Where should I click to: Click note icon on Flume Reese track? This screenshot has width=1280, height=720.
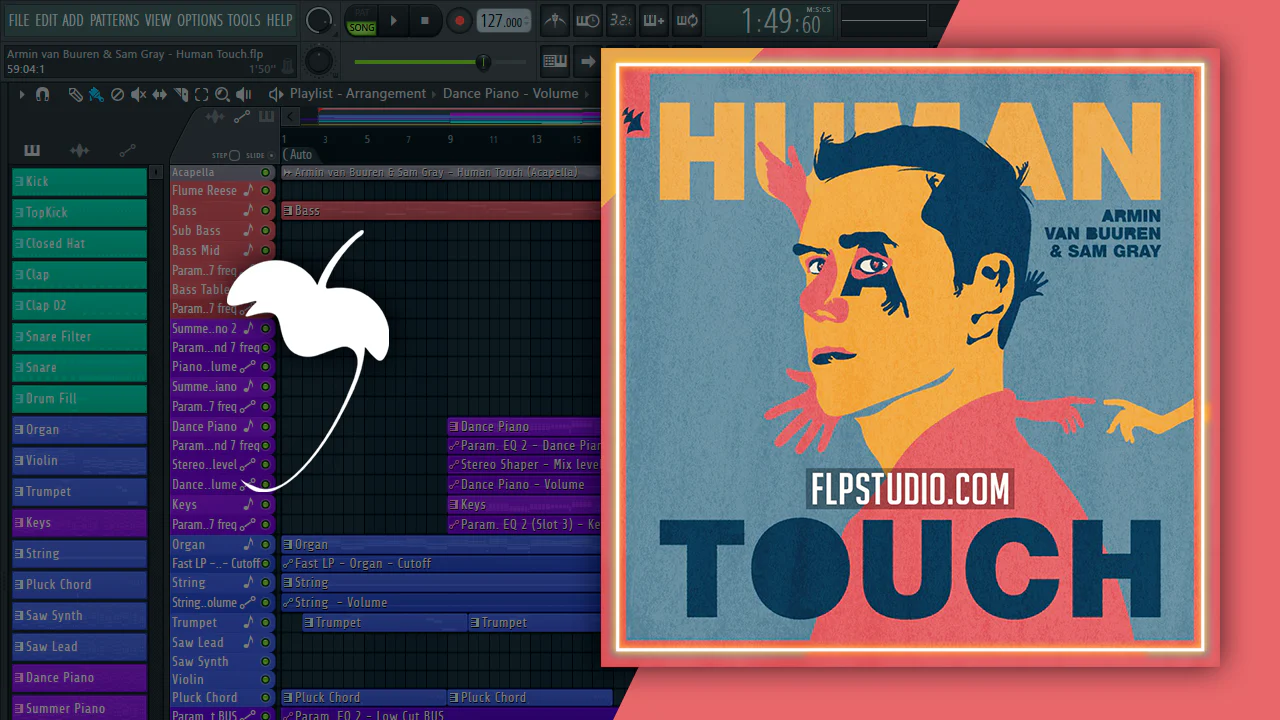click(248, 190)
